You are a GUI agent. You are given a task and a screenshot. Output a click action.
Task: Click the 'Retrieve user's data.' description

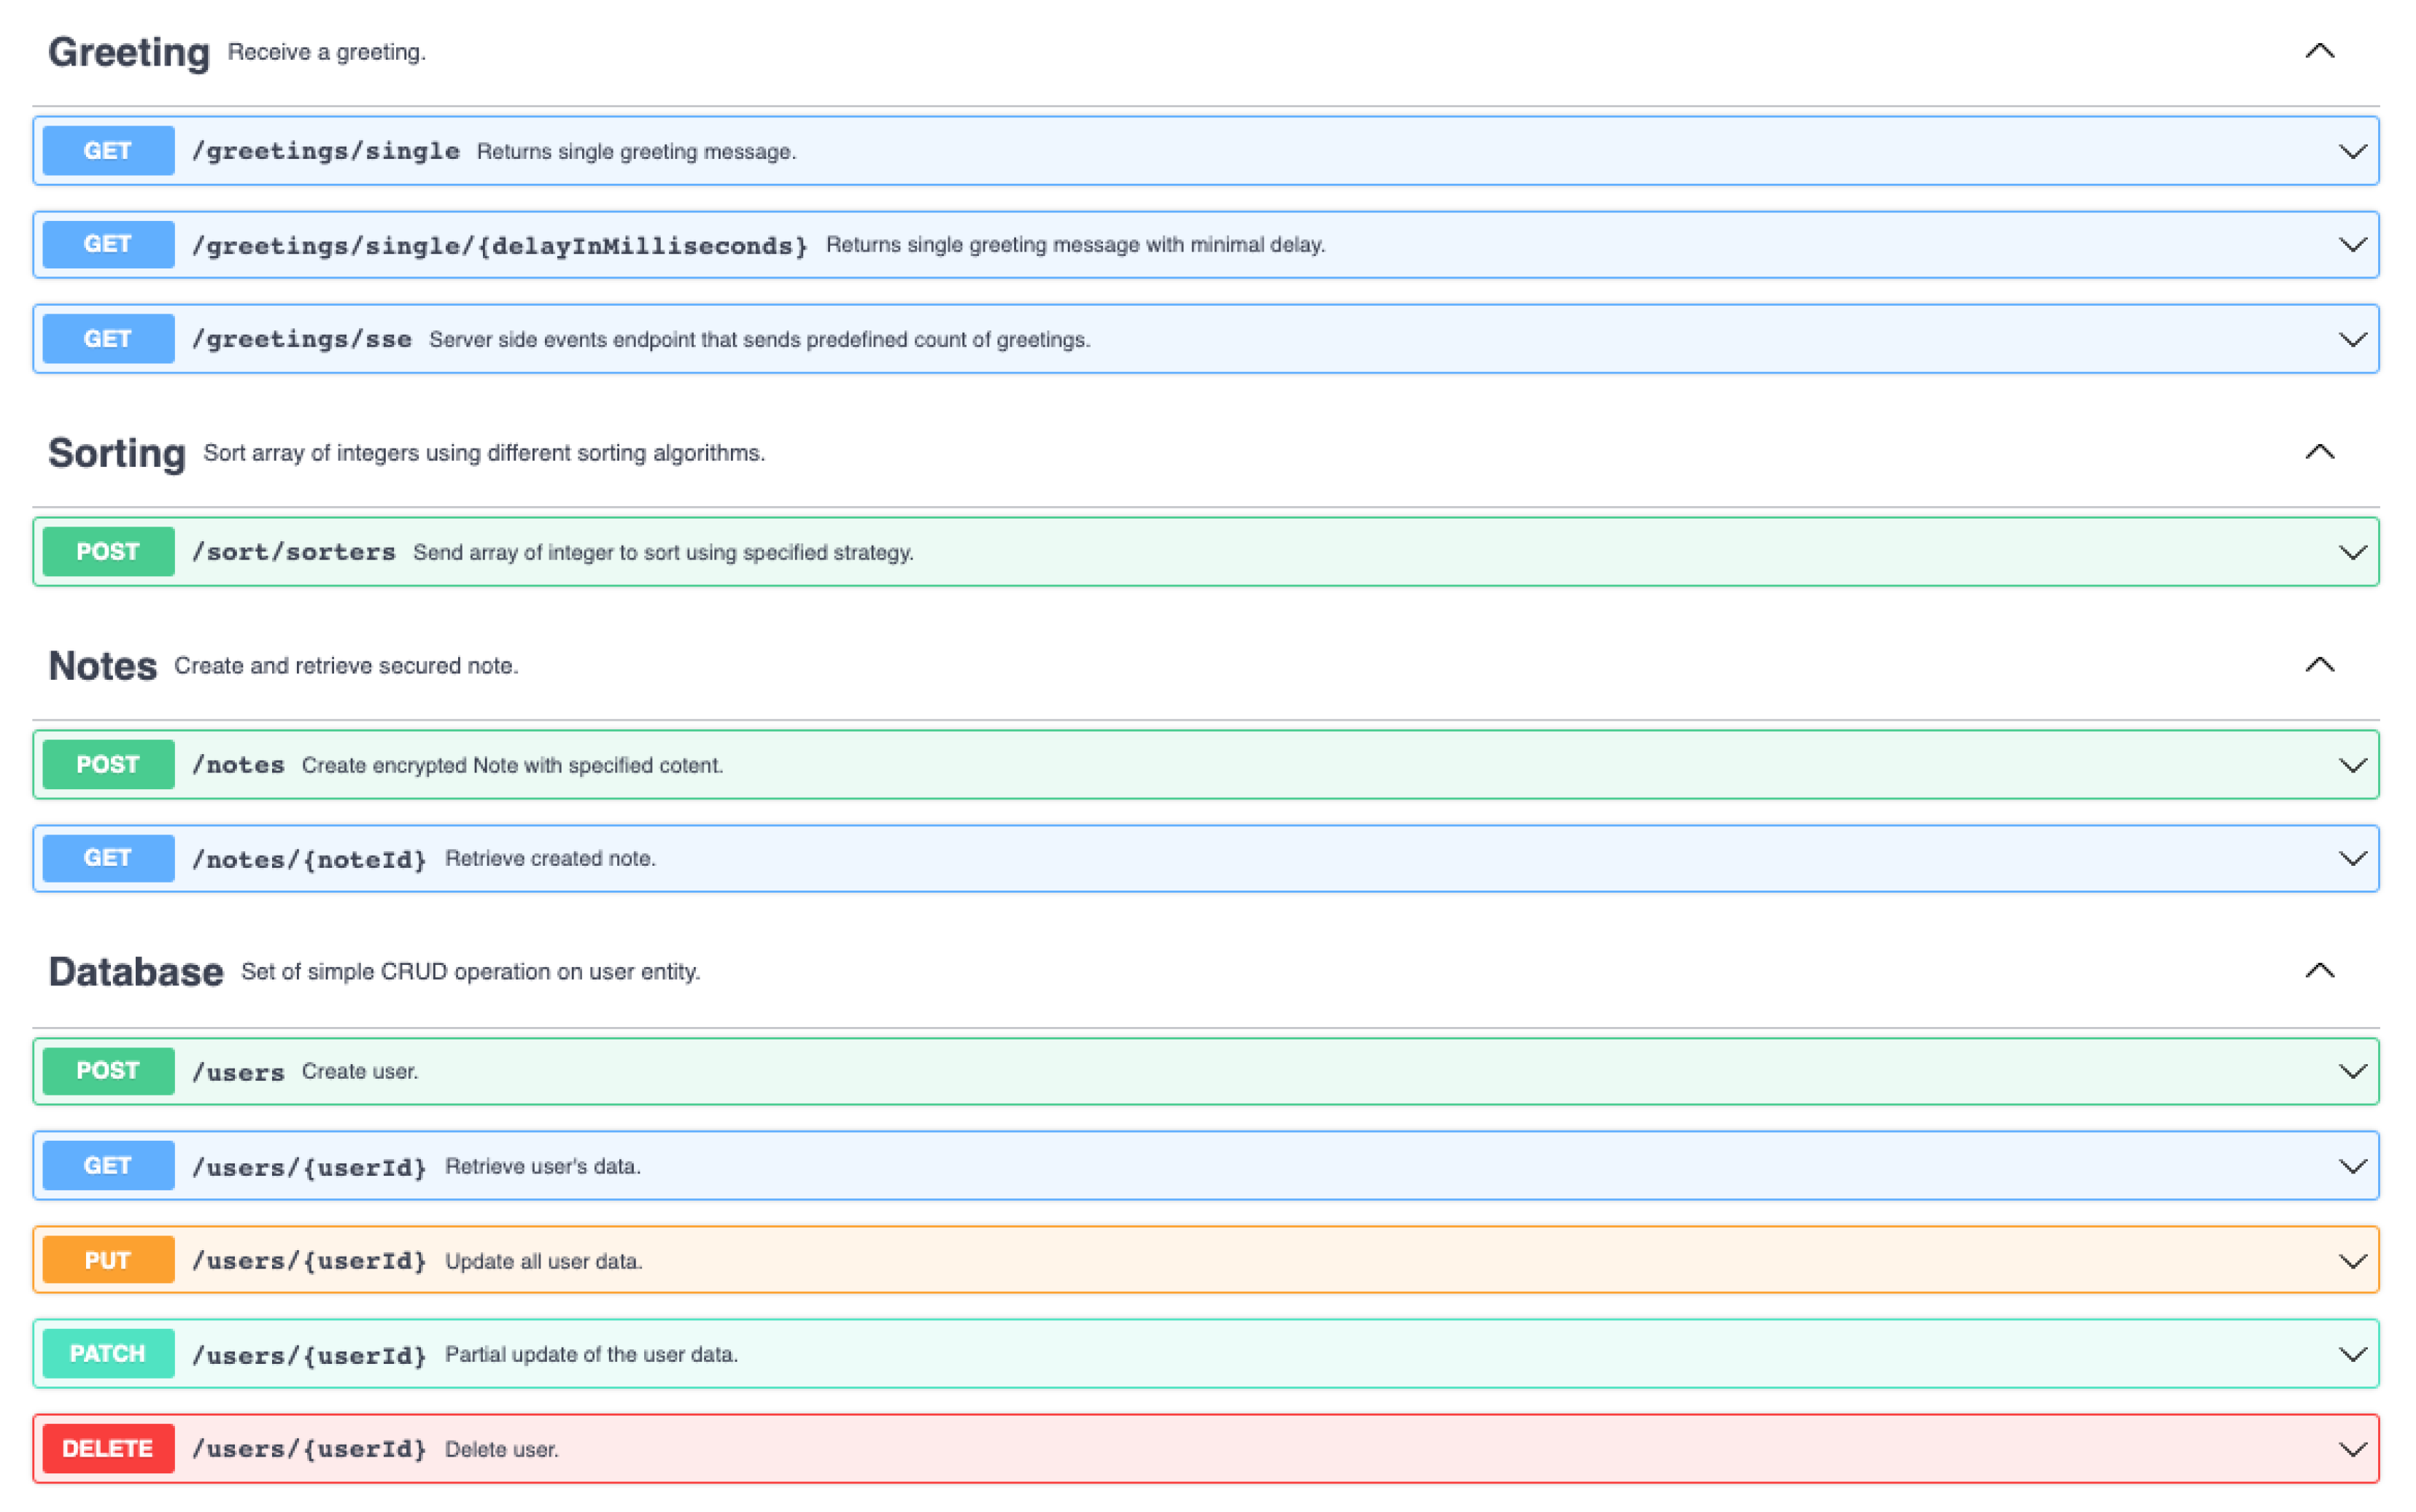coord(542,1166)
